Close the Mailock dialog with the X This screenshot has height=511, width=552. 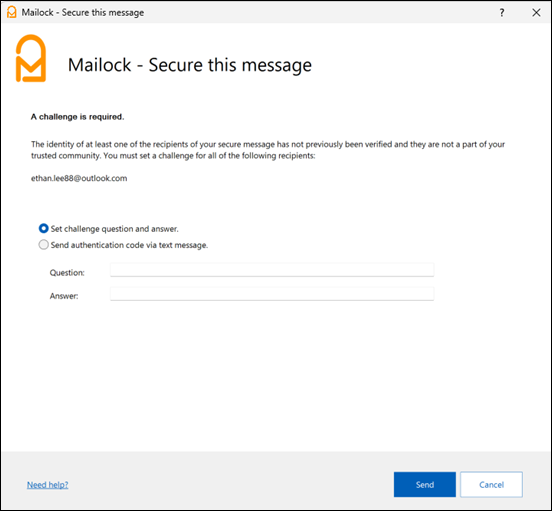536,13
